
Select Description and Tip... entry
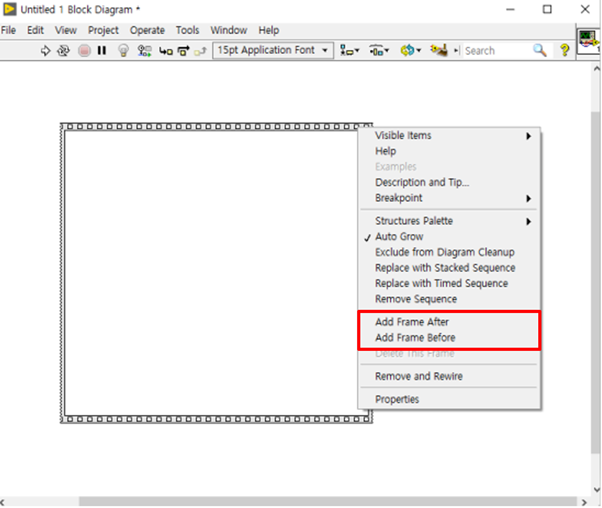pyautogui.click(x=449, y=182)
